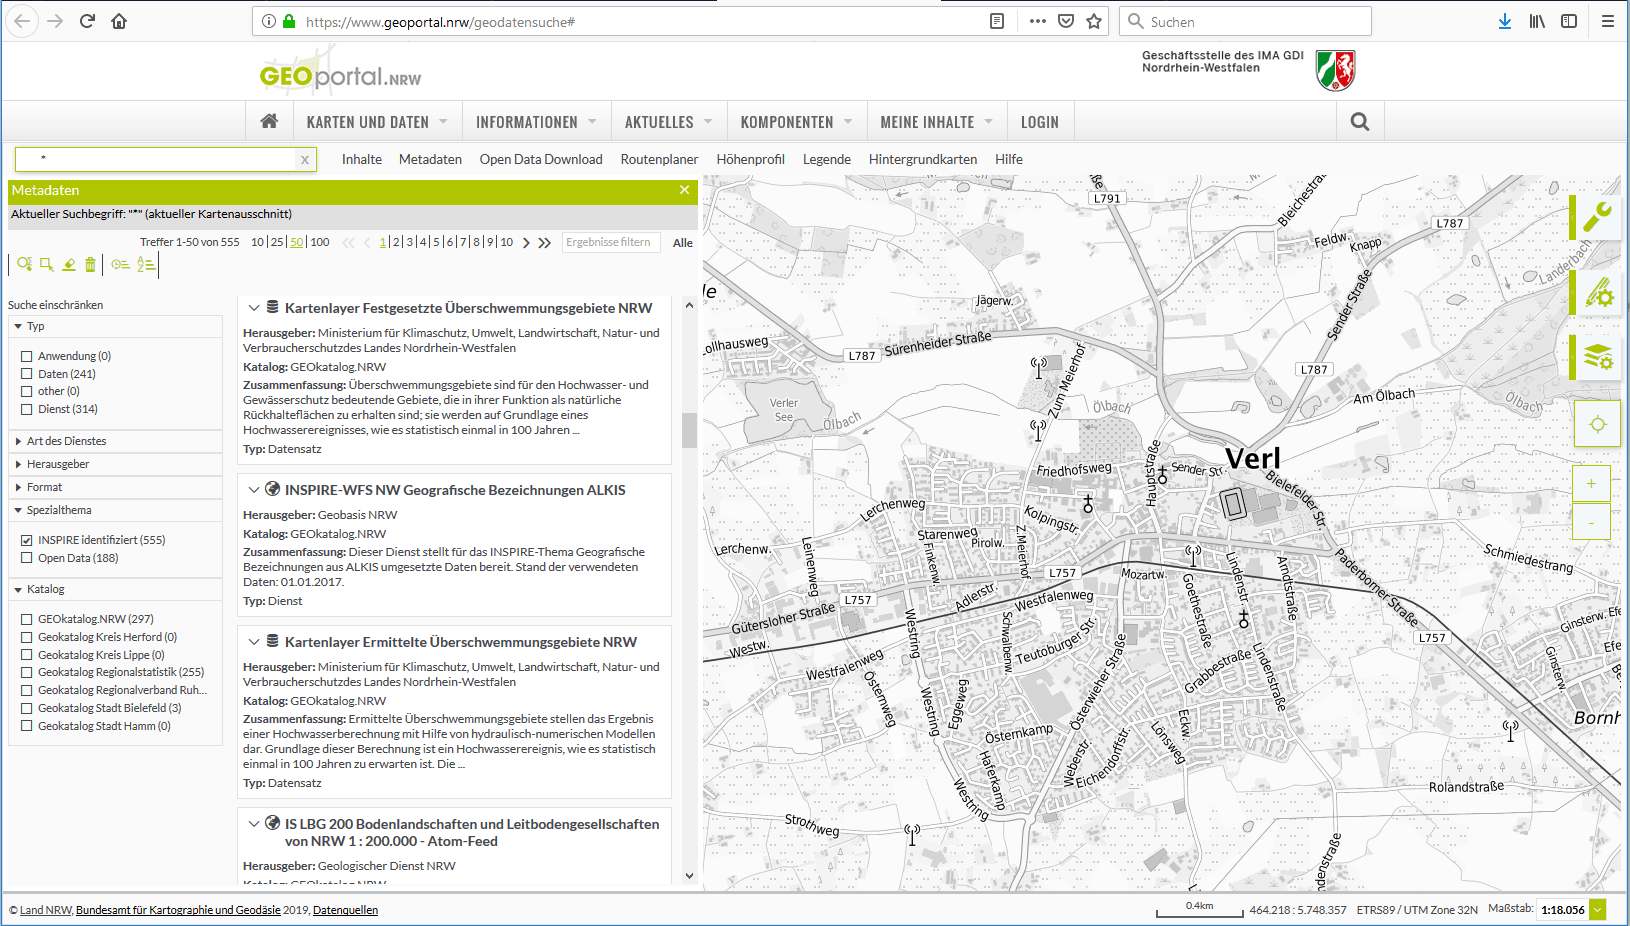Click the home icon in navigation bar
The height and width of the screenshot is (926, 1630).
click(269, 121)
